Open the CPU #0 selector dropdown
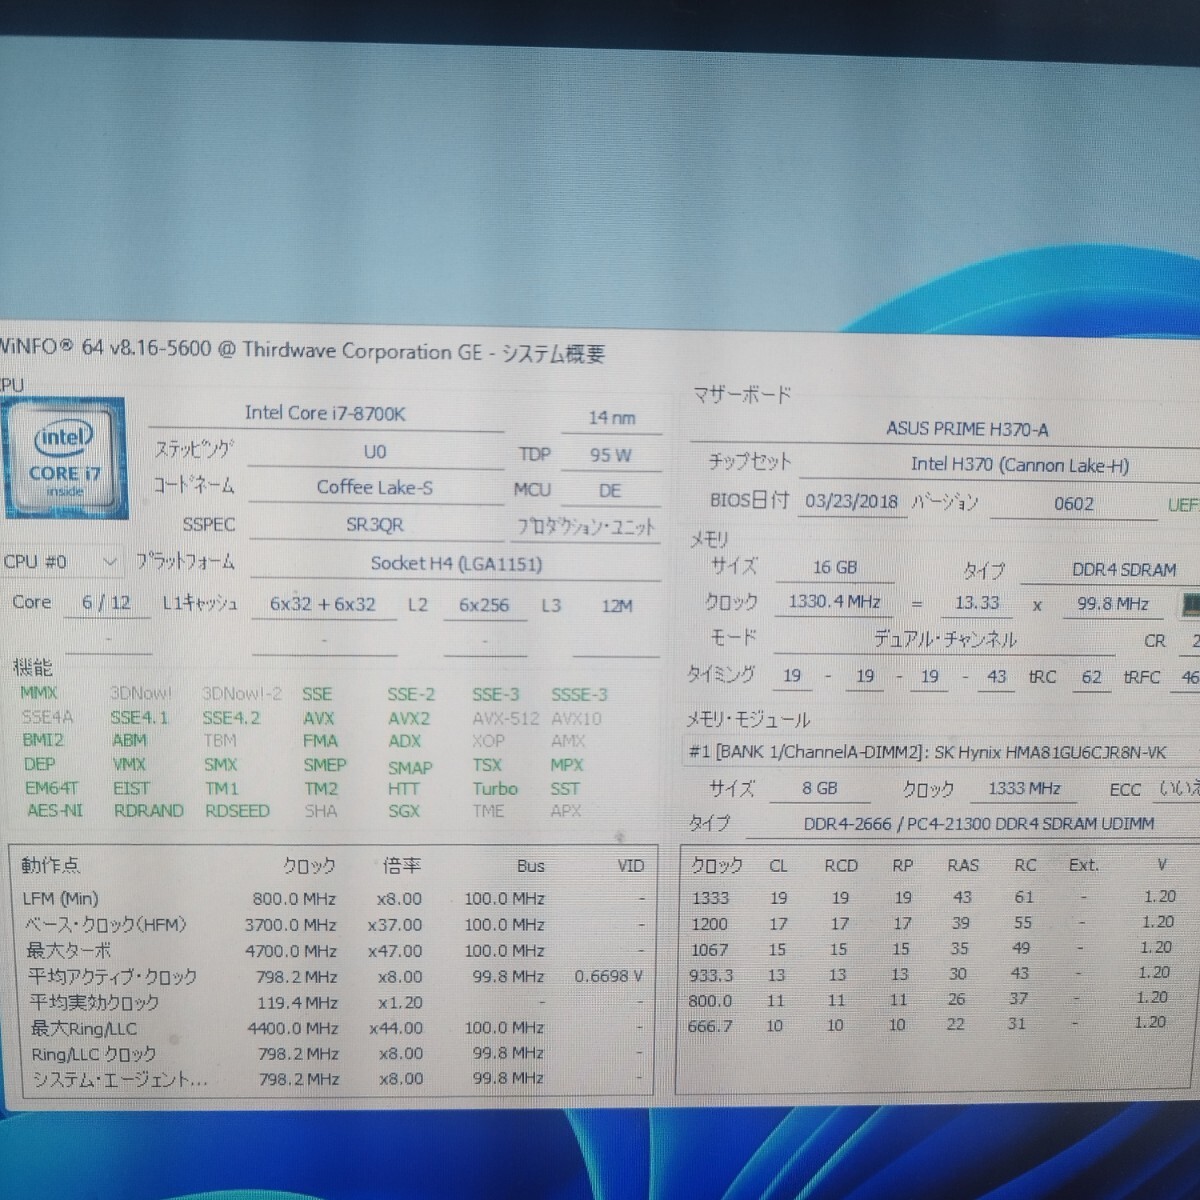1200x1200 pixels. (x=62, y=562)
